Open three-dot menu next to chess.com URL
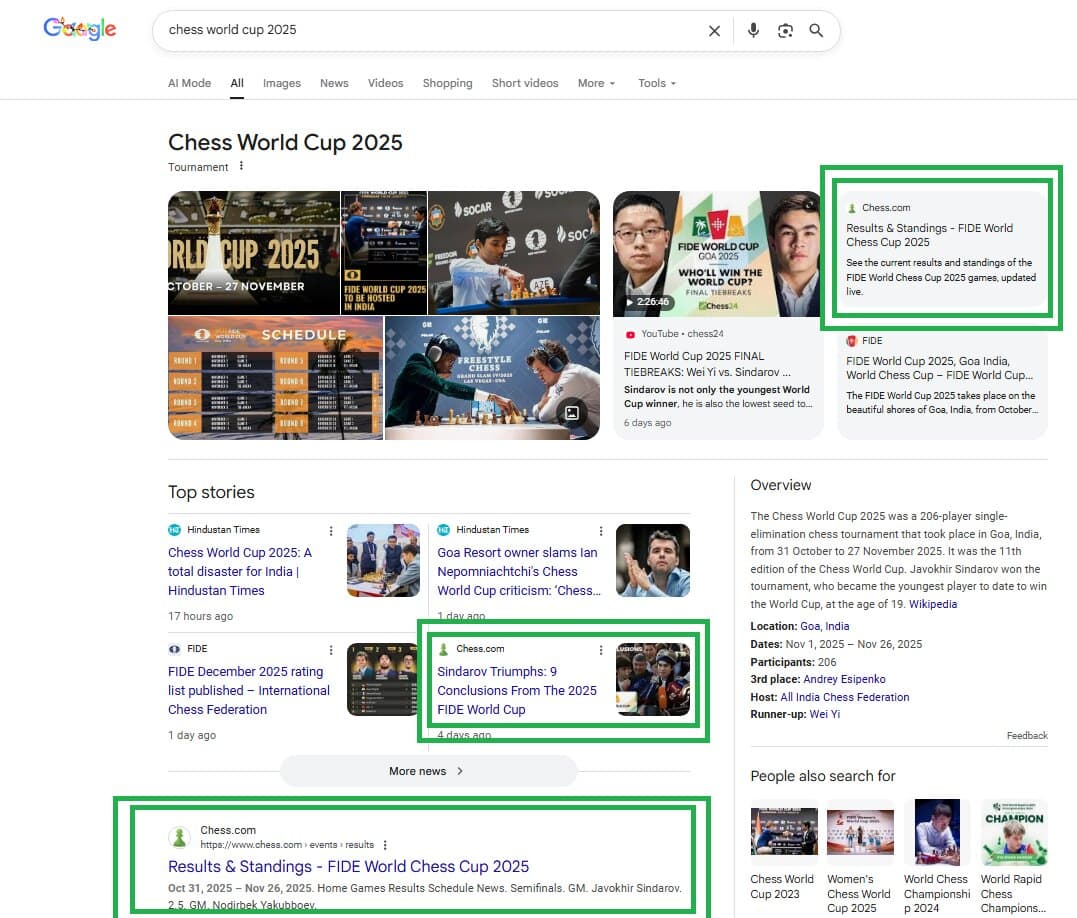 tap(385, 845)
